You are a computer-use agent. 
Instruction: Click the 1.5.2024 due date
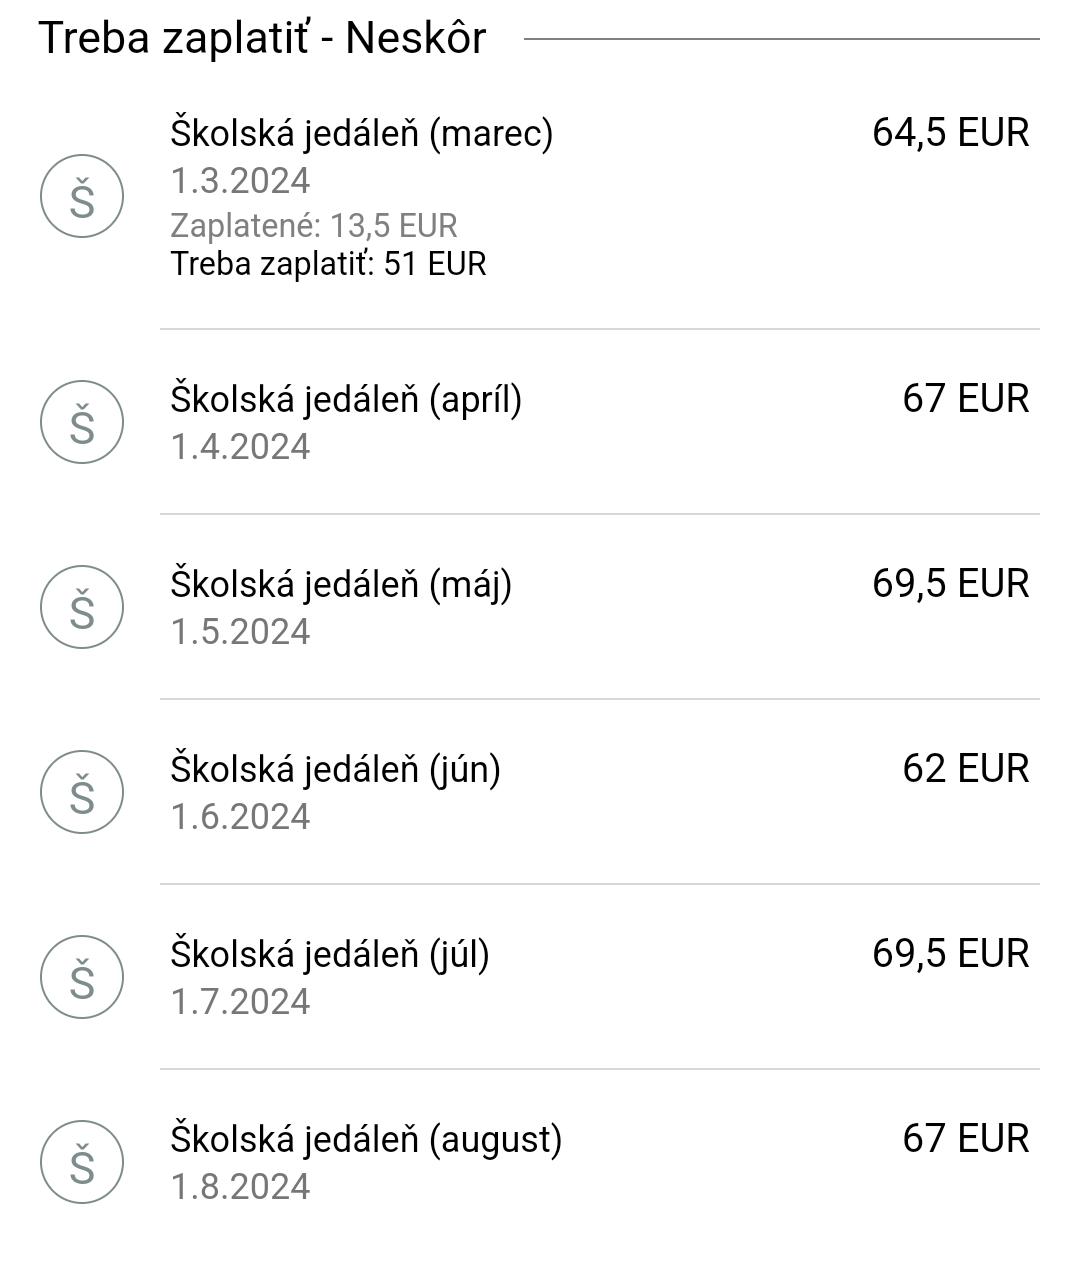pos(240,632)
